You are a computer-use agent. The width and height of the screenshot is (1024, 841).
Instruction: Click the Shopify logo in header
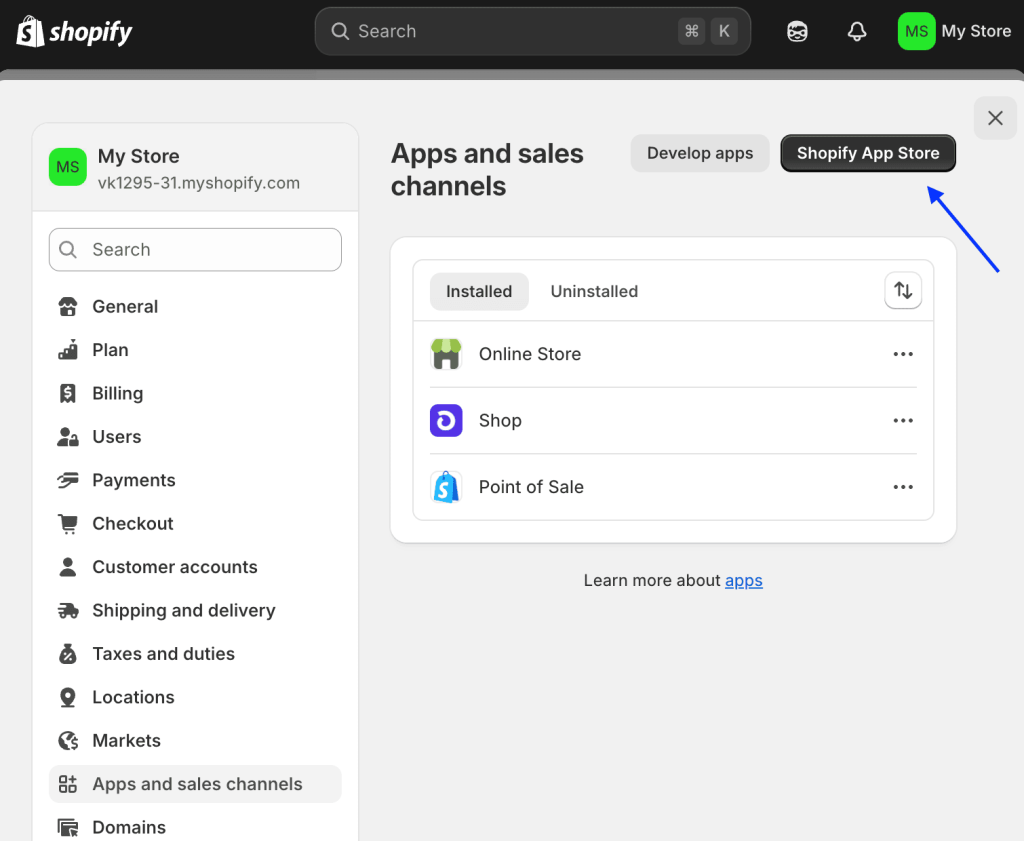coord(74,32)
